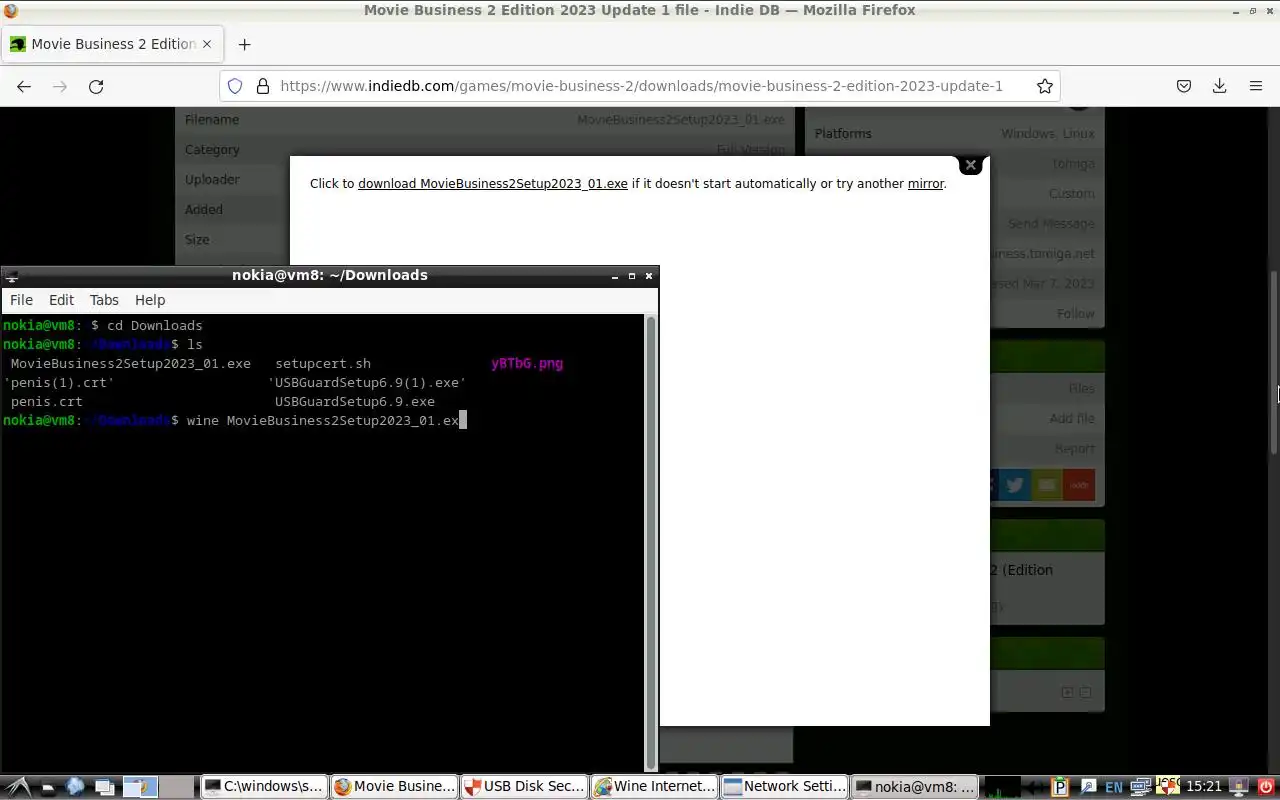Click the clipboard P icon in system tray
The width and height of the screenshot is (1280, 800).
(x=1061, y=787)
